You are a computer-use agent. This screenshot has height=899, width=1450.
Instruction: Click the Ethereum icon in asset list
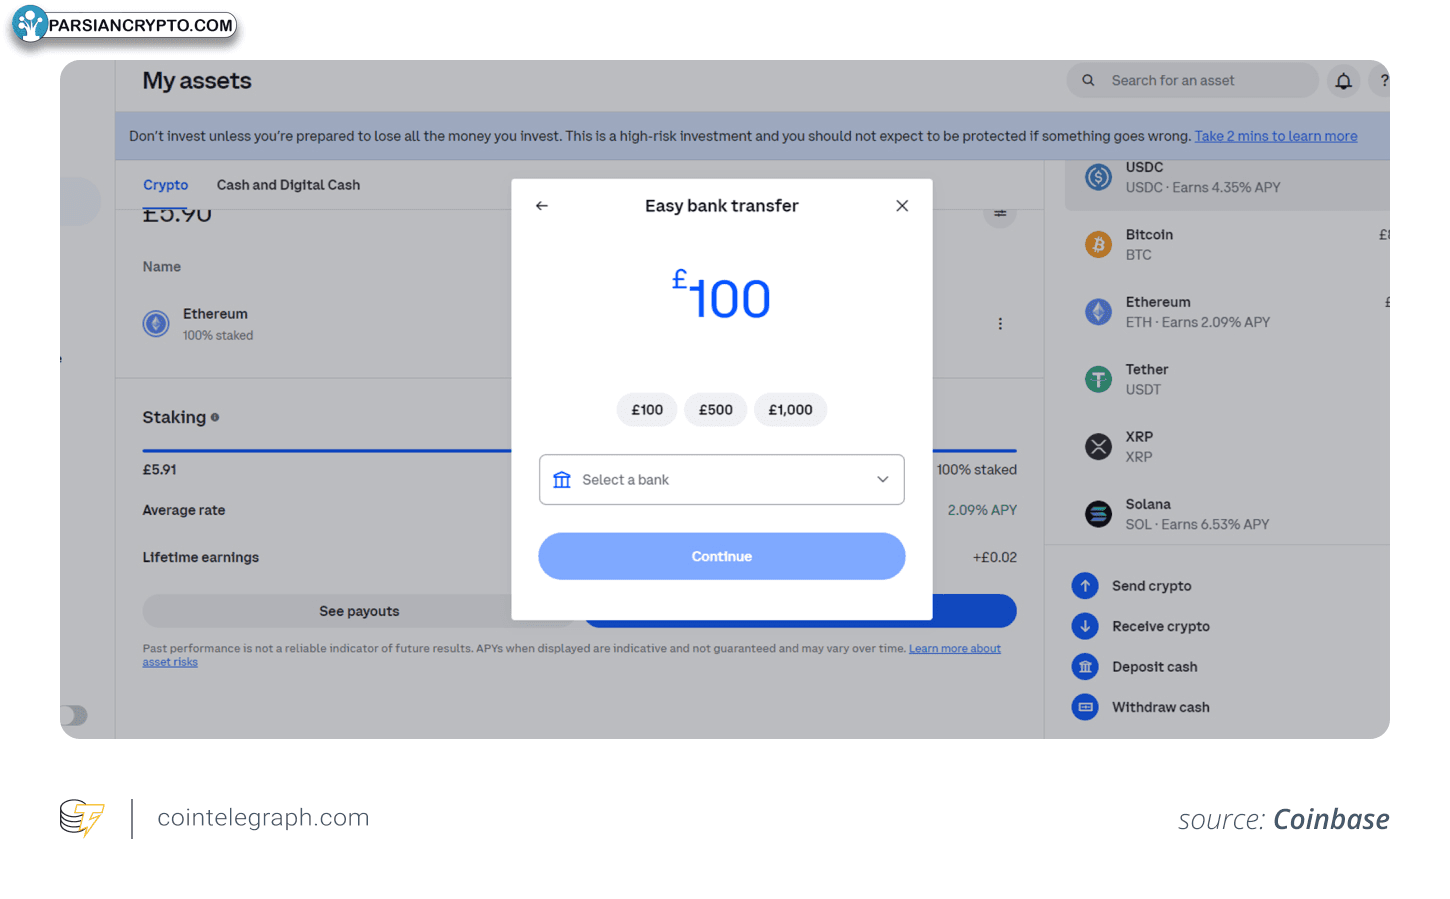coord(1099,312)
